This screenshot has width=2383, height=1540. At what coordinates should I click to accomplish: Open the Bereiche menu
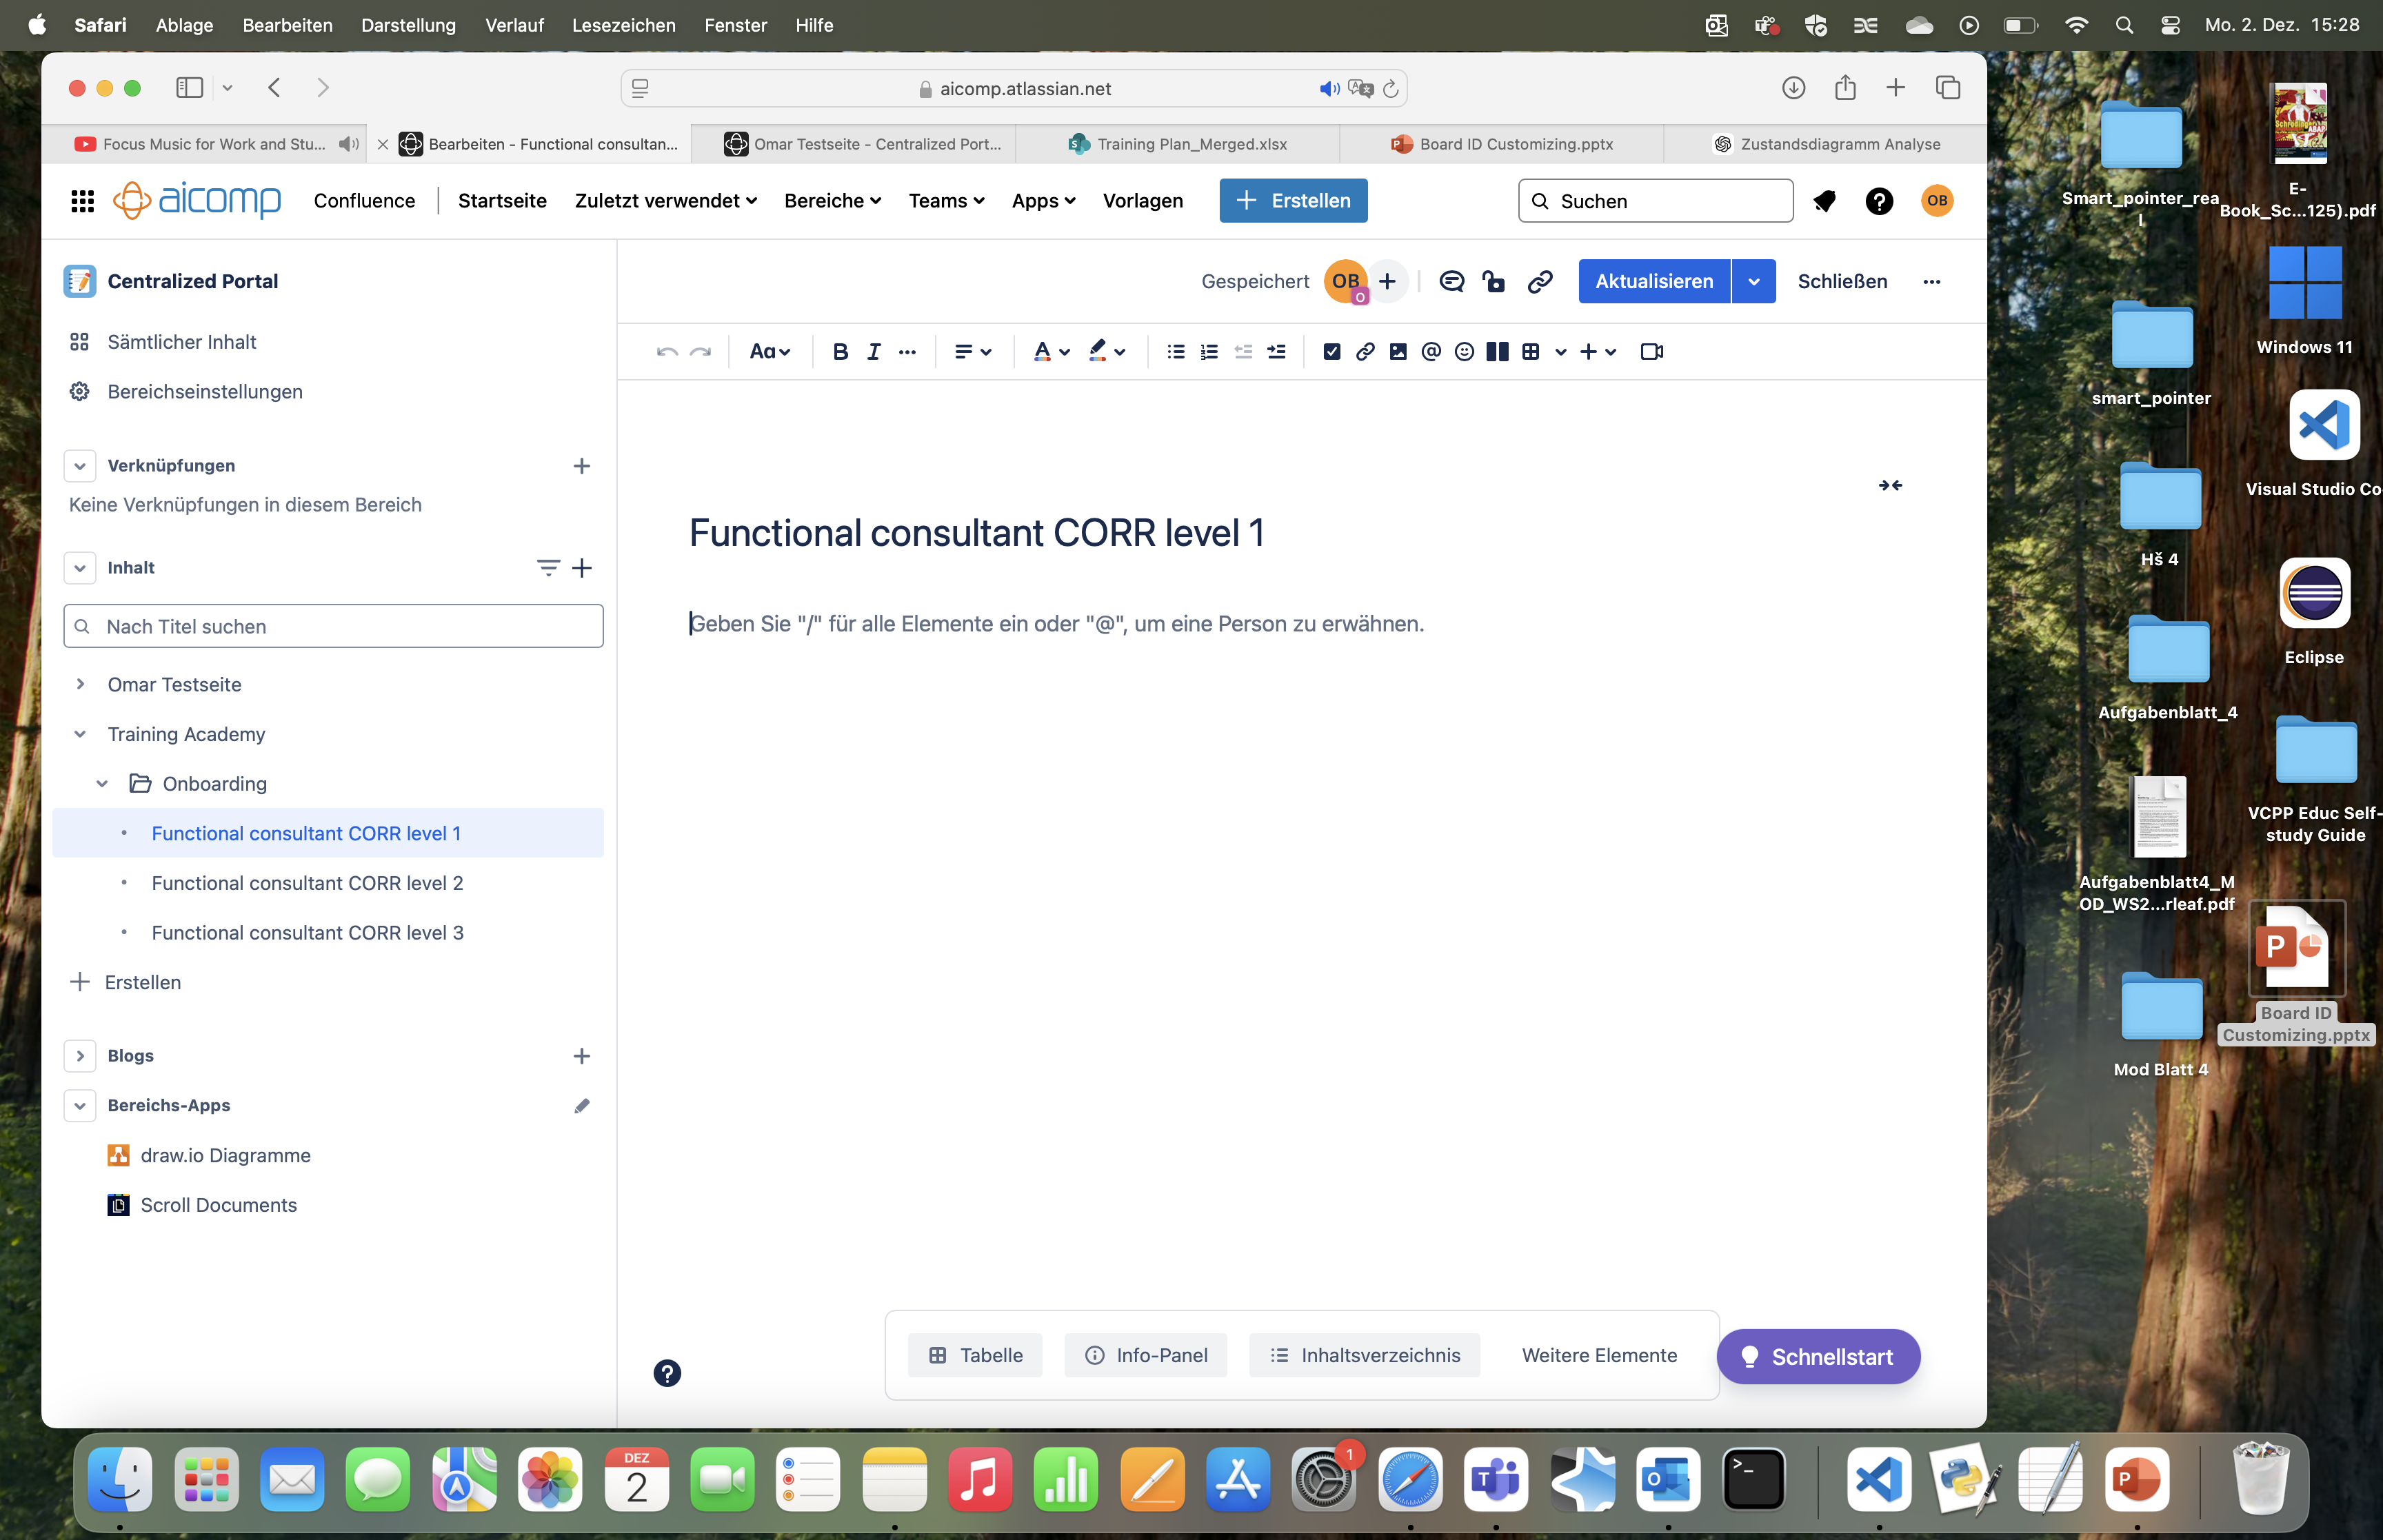[833, 201]
